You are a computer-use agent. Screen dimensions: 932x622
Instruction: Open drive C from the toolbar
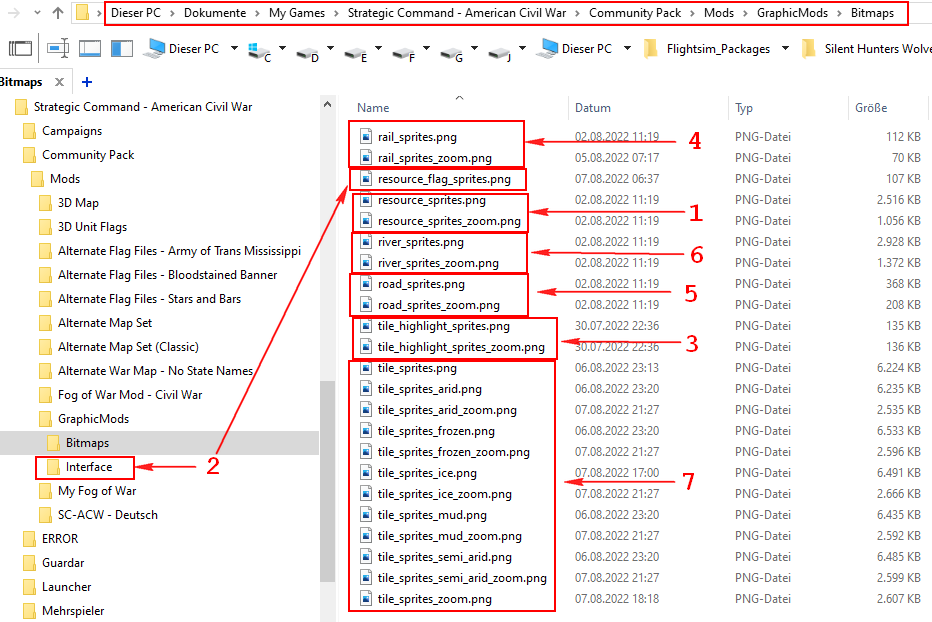click(x=260, y=51)
